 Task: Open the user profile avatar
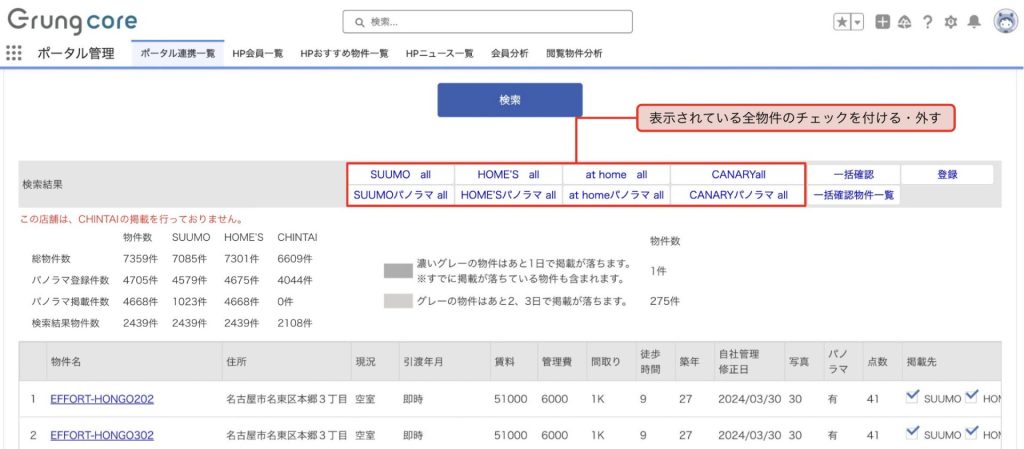coord(1004,21)
